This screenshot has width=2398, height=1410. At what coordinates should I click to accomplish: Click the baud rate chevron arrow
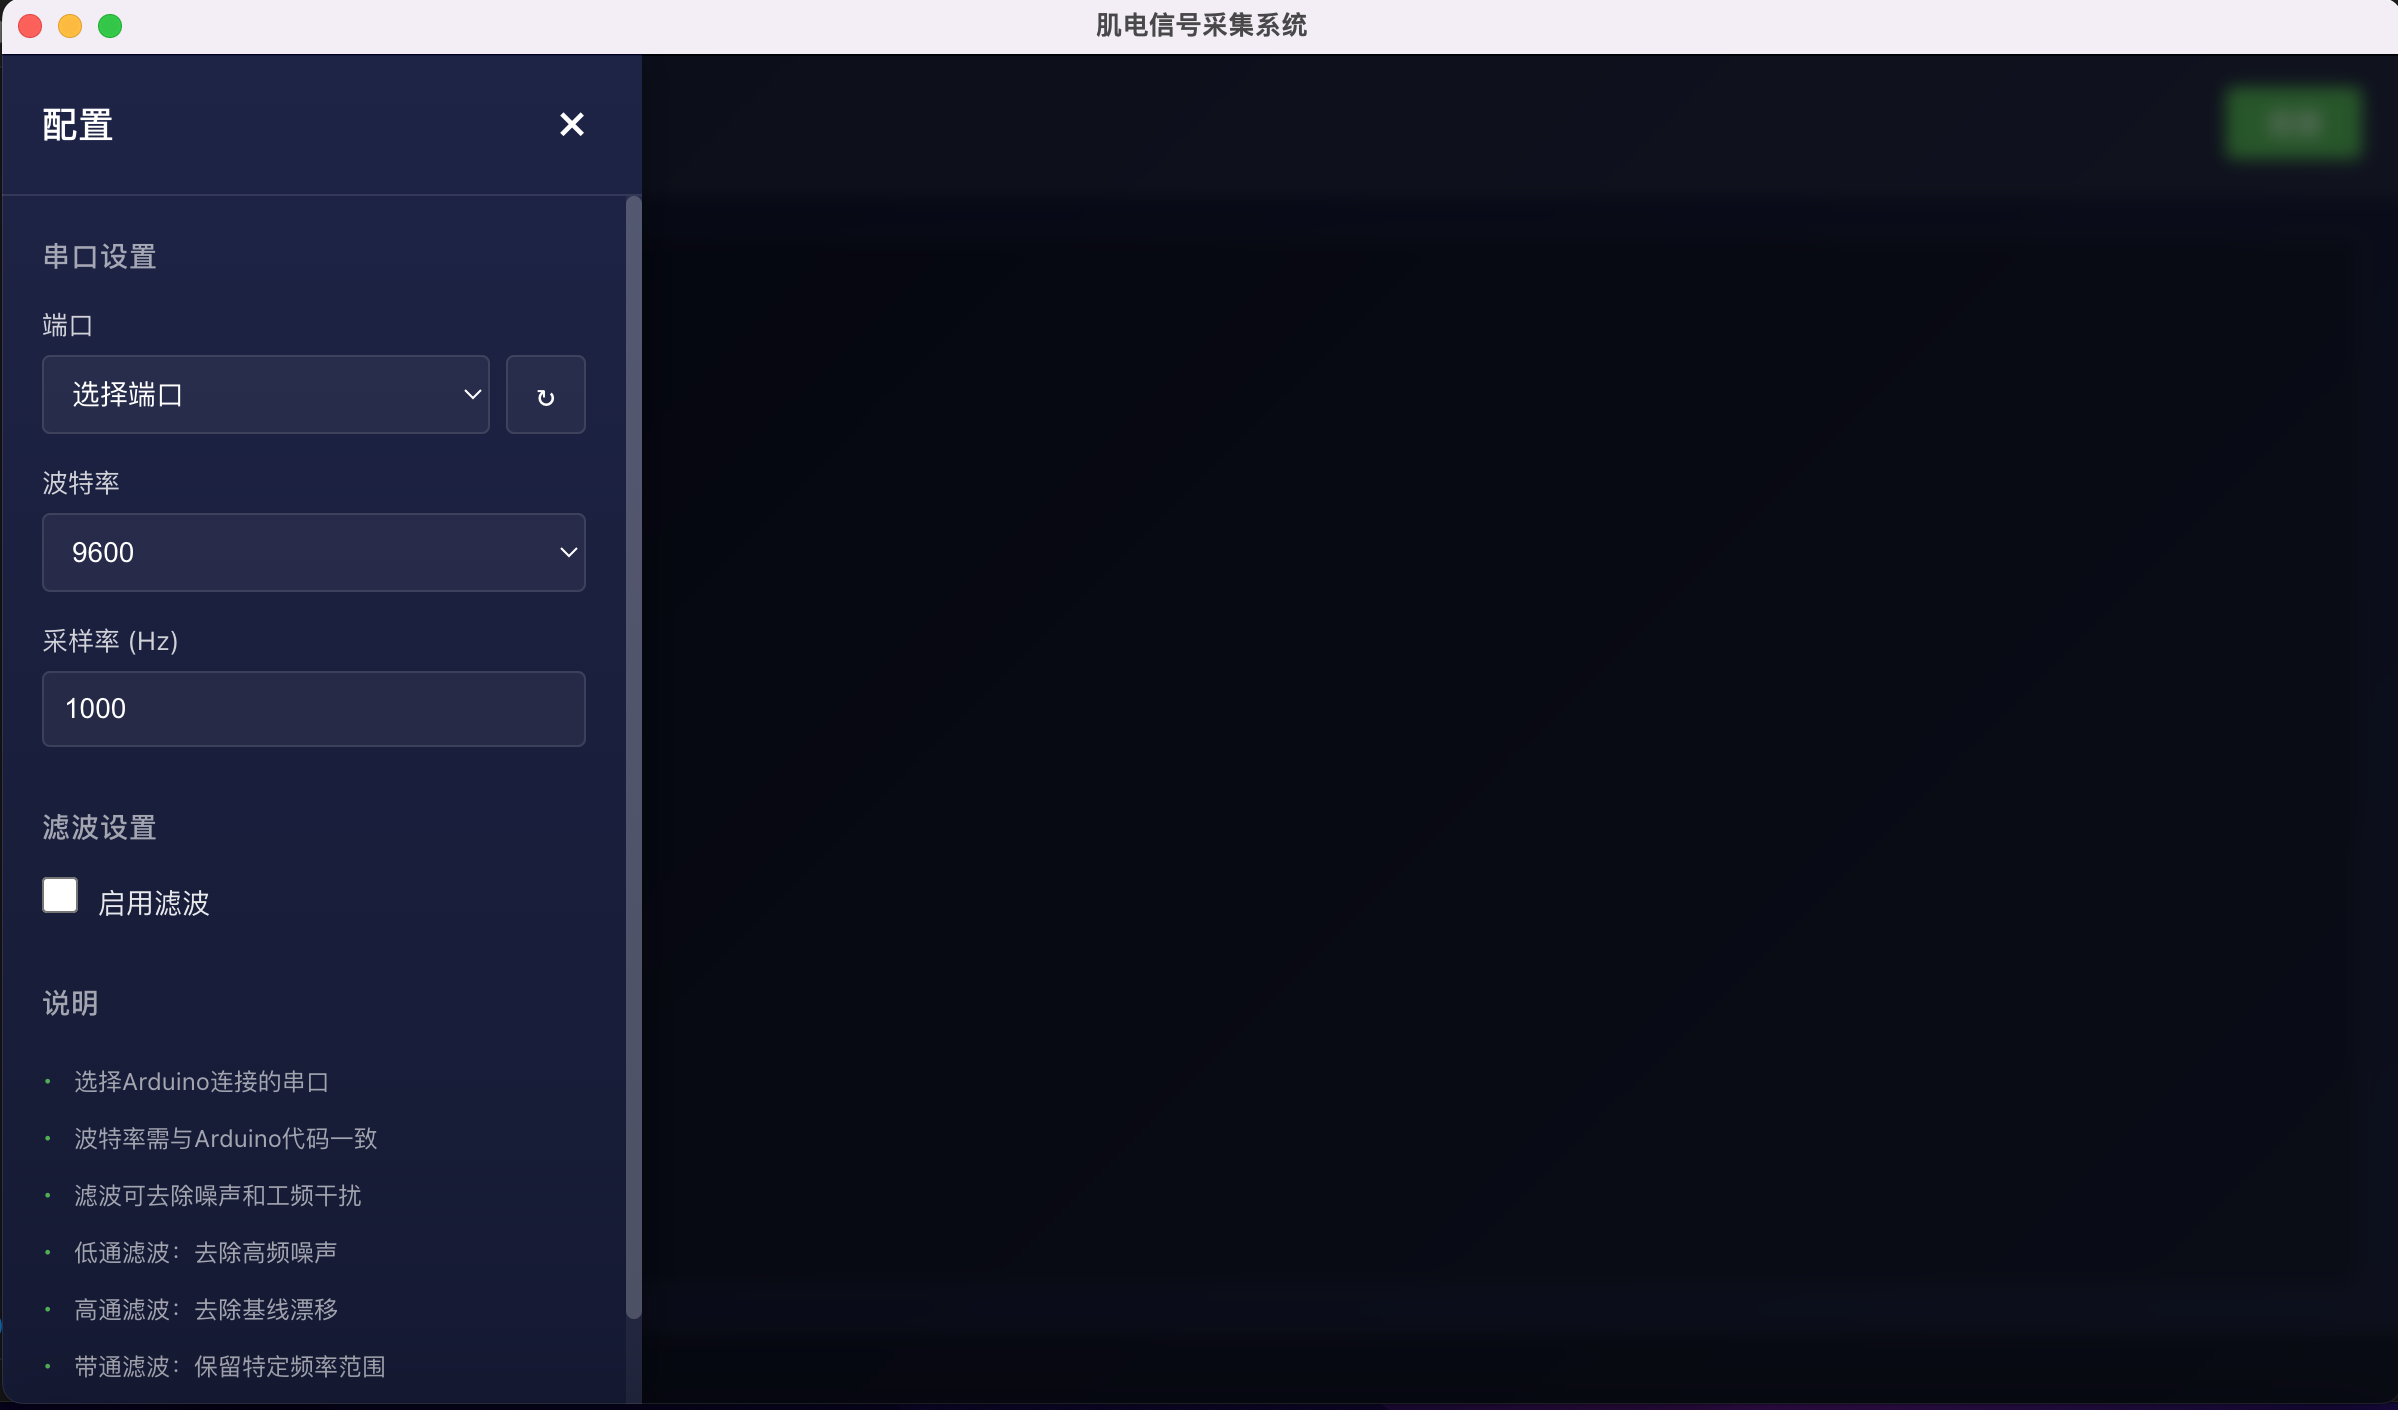pos(568,553)
